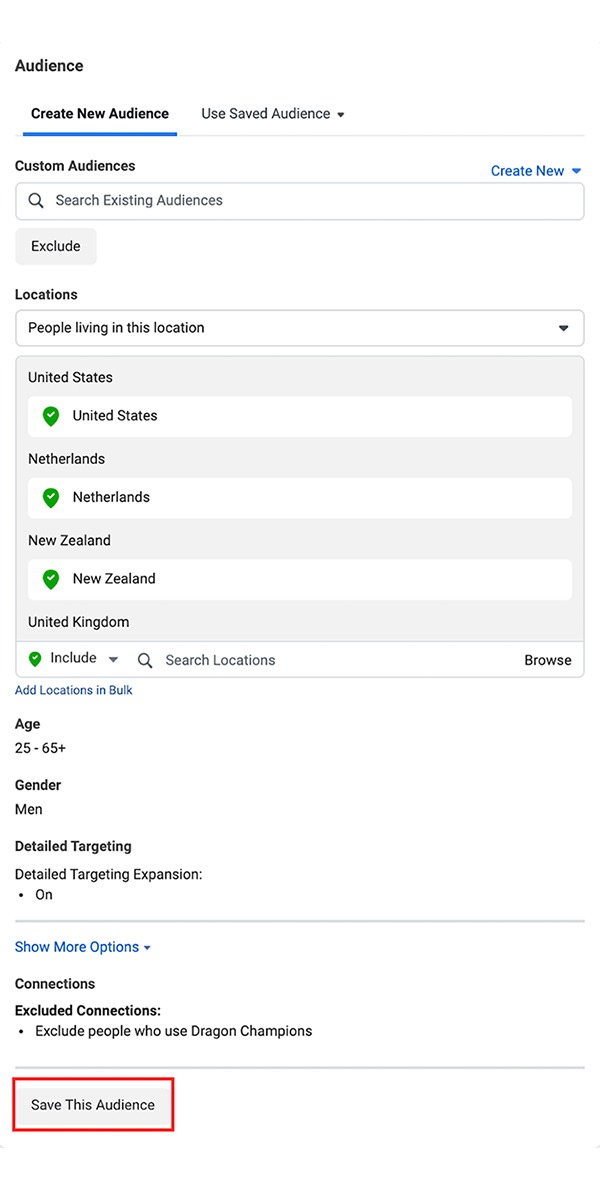Click the New Zealand green location pin icon
This screenshot has height=1190, width=600.
(x=50, y=579)
